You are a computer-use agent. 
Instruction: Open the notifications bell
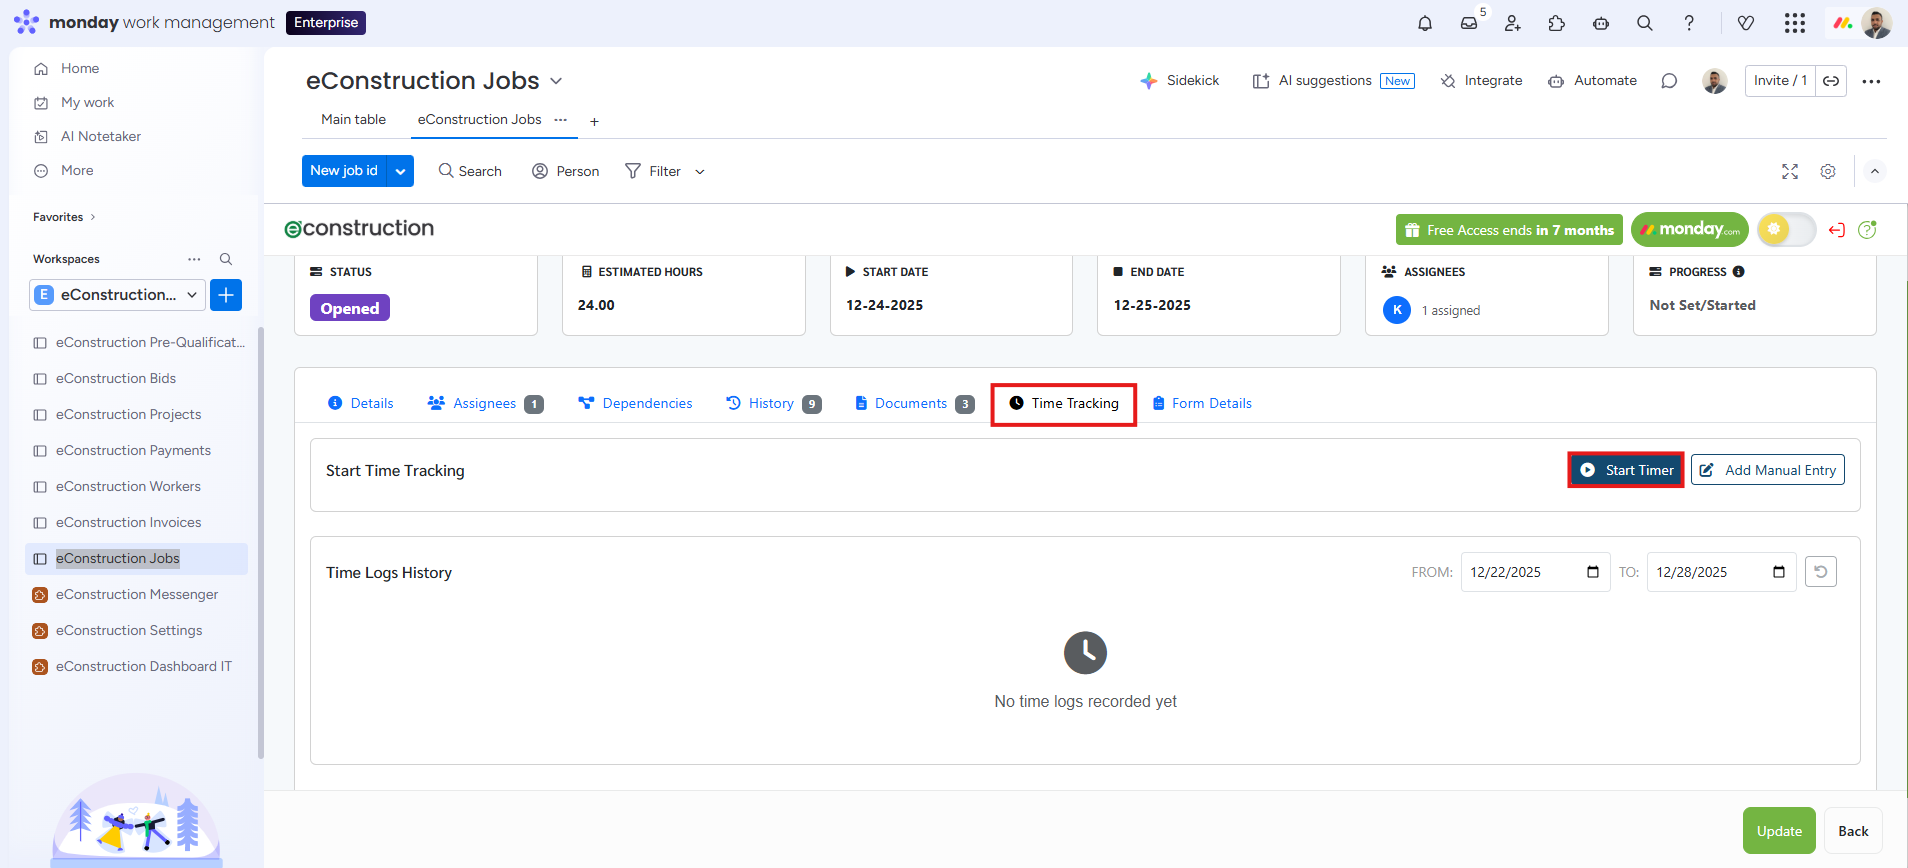(x=1425, y=23)
